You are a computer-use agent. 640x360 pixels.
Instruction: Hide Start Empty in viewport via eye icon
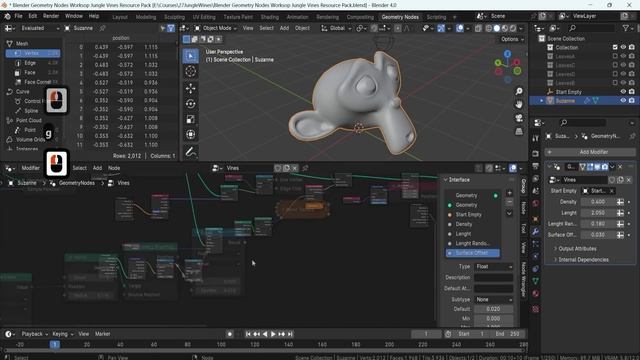point(623,92)
